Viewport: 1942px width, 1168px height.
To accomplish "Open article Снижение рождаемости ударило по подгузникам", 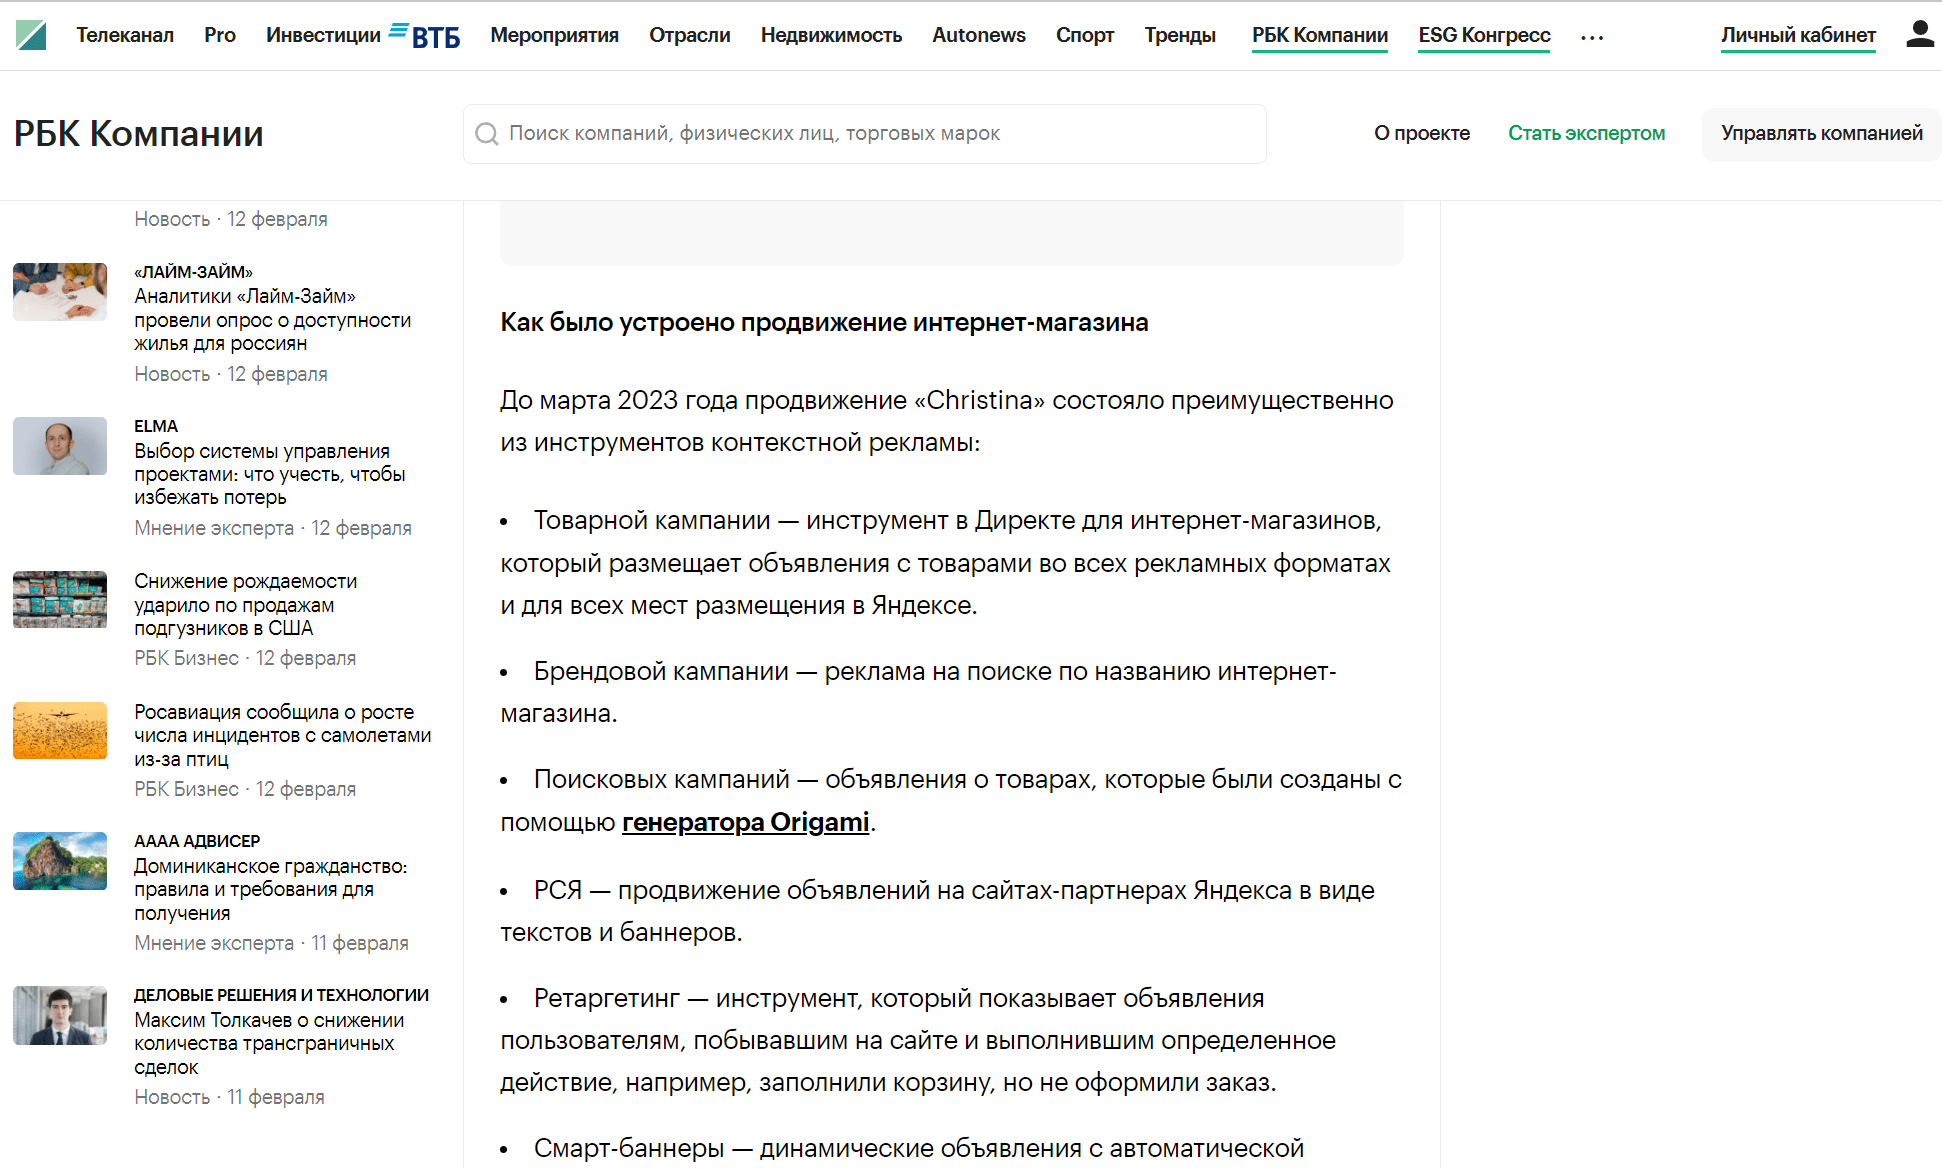I will (x=246, y=605).
